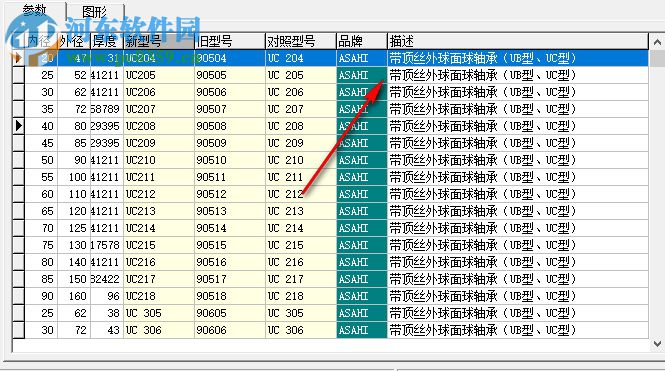This screenshot has width=665, height=371.
Task: Click ASAHI brand cell in UC205 row
Action: tap(362, 75)
